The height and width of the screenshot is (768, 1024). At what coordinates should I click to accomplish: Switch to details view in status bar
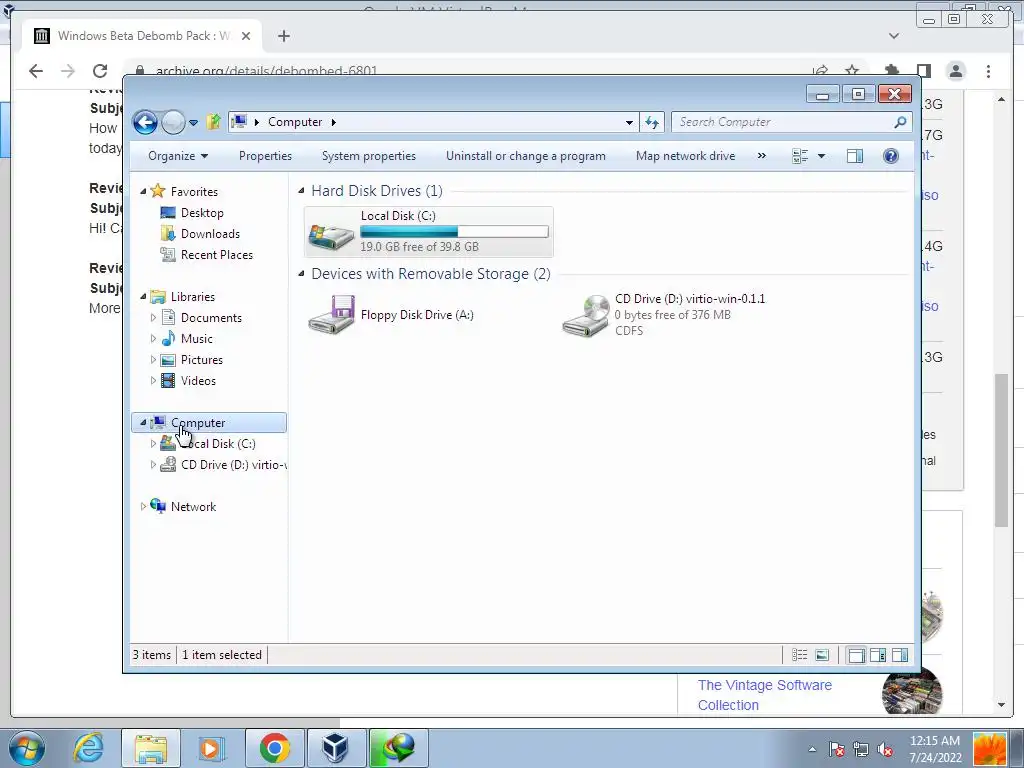799,655
